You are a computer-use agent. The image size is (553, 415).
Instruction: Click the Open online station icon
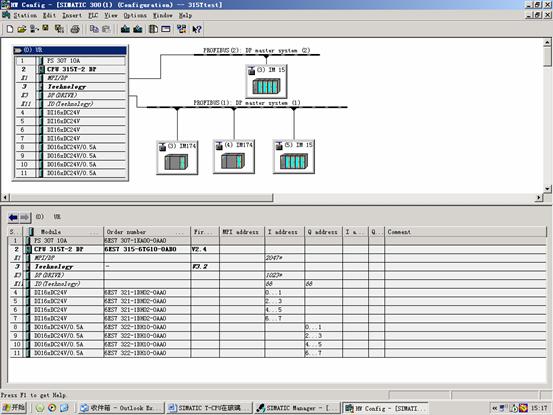click(34, 29)
